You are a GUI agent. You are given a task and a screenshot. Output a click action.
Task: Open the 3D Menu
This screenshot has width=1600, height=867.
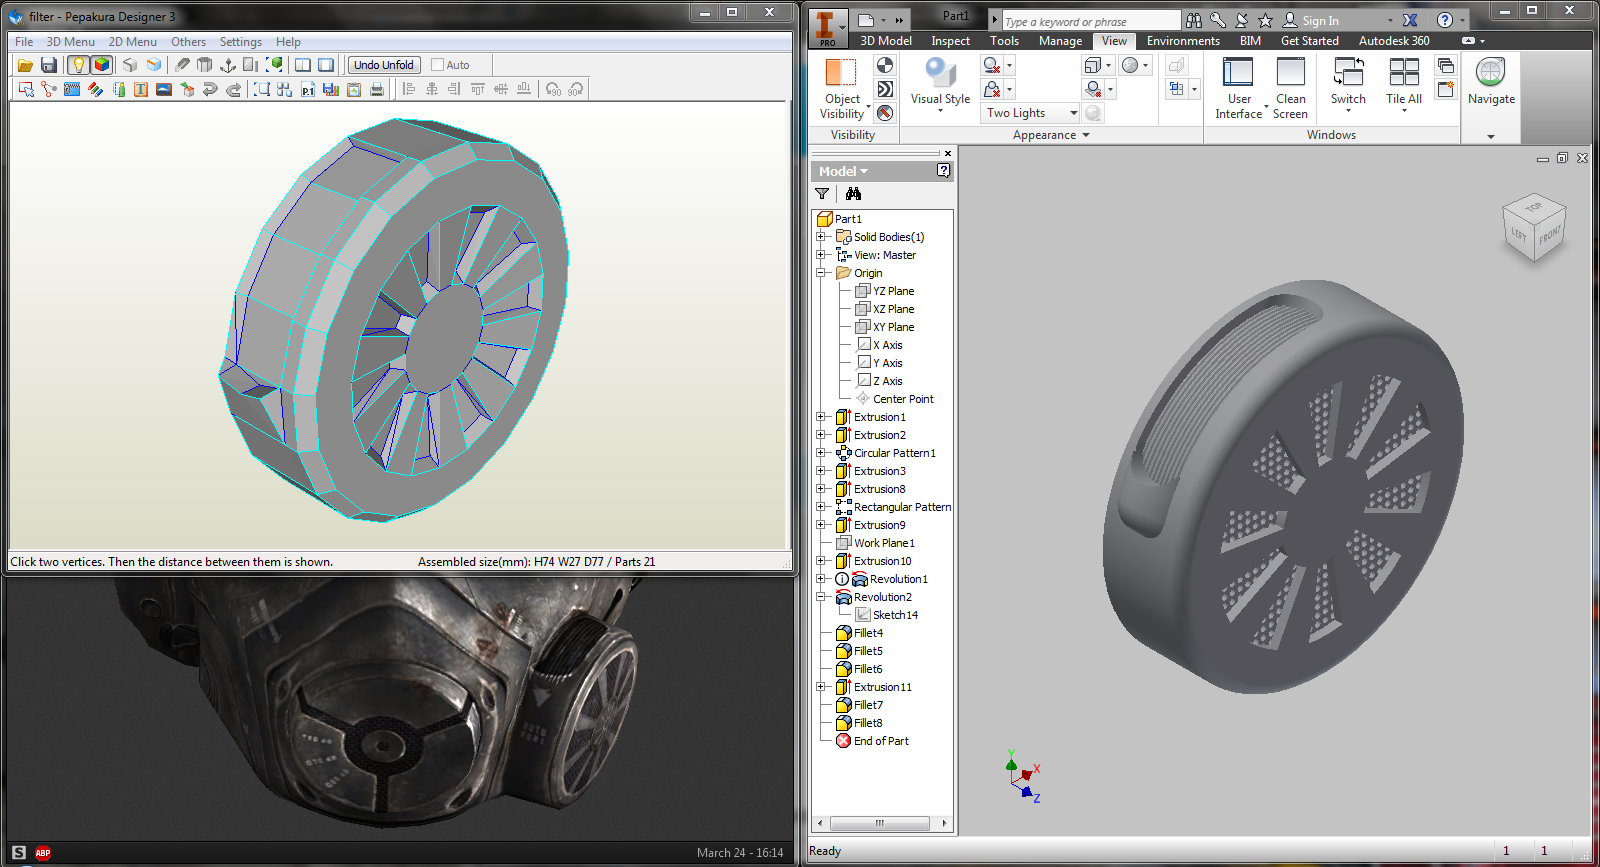point(71,42)
